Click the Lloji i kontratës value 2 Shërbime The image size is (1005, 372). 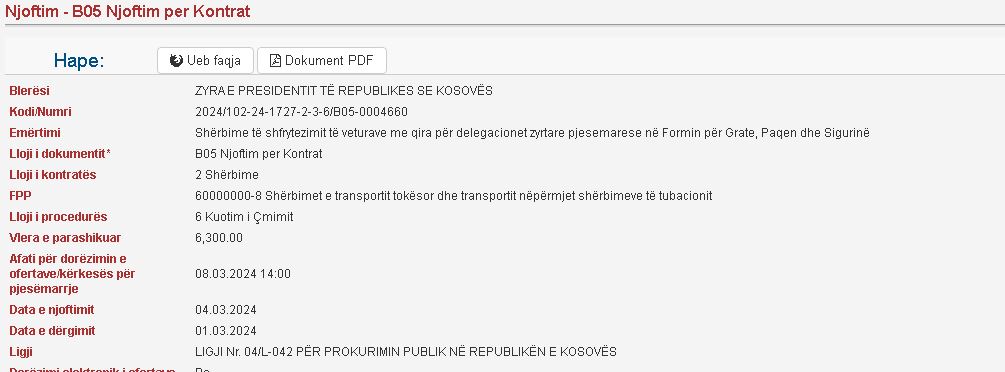tap(227, 175)
